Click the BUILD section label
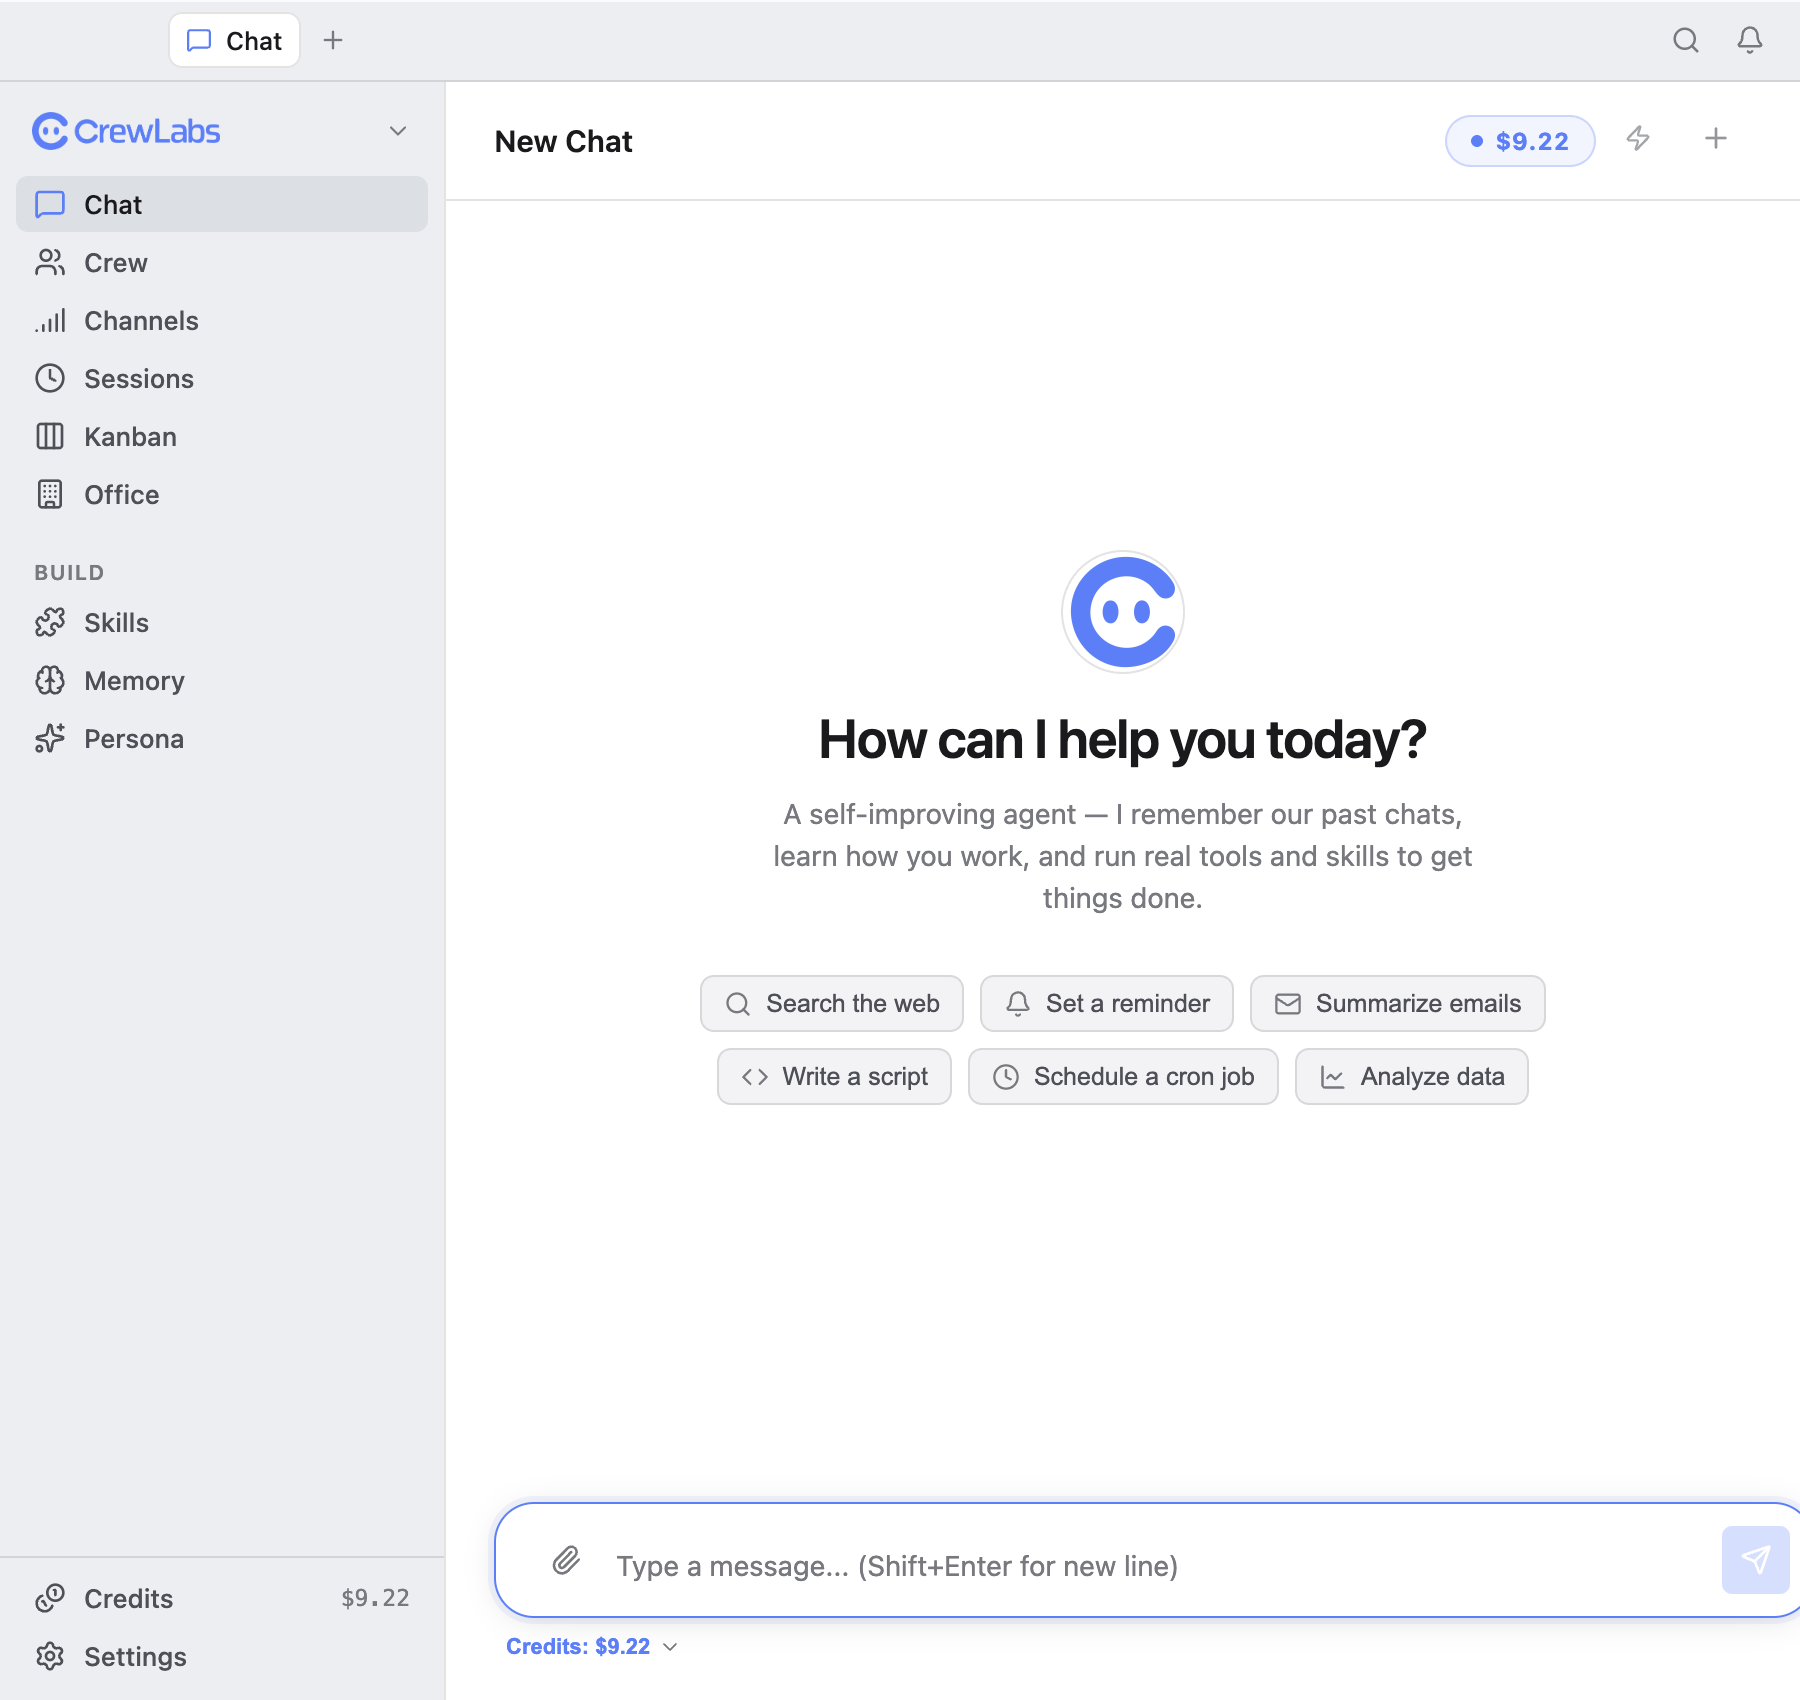 tap(69, 572)
